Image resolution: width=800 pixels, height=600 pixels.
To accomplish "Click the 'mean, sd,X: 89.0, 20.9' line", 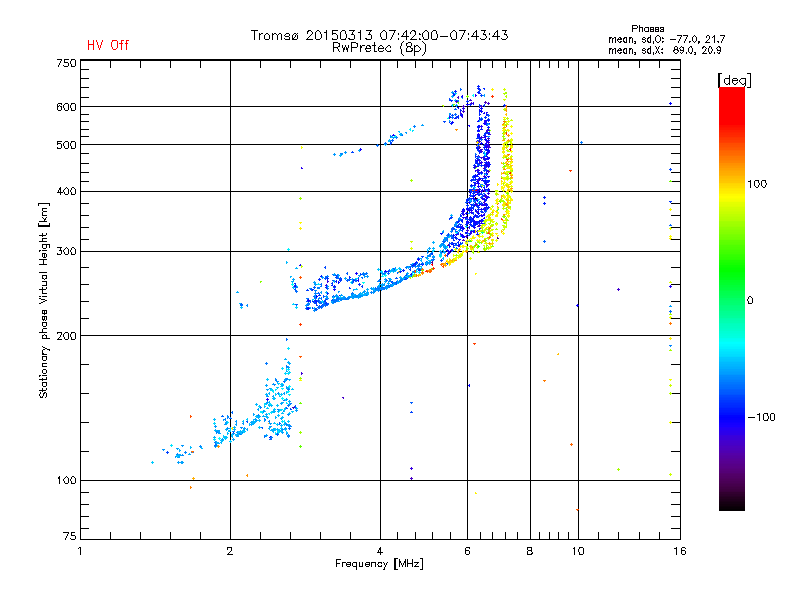I will pyautogui.click(x=664, y=50).
